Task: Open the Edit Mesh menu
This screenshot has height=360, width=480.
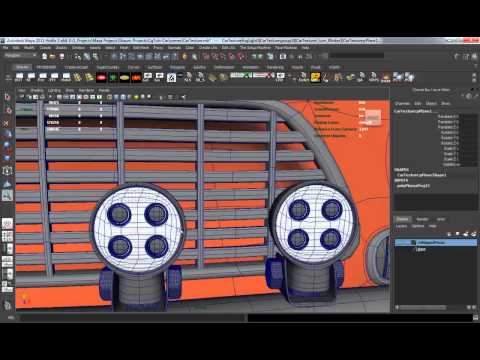Action: (141, 48)
